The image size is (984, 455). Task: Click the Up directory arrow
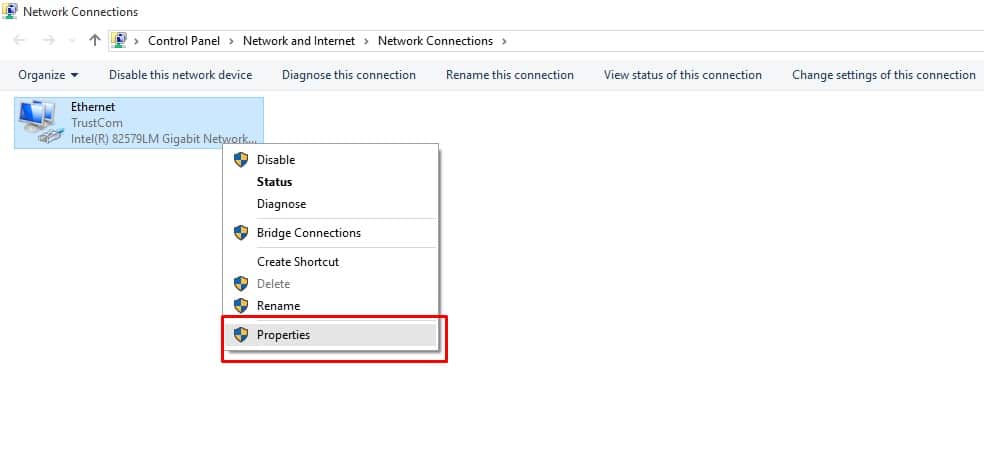(x=95, y=41)
